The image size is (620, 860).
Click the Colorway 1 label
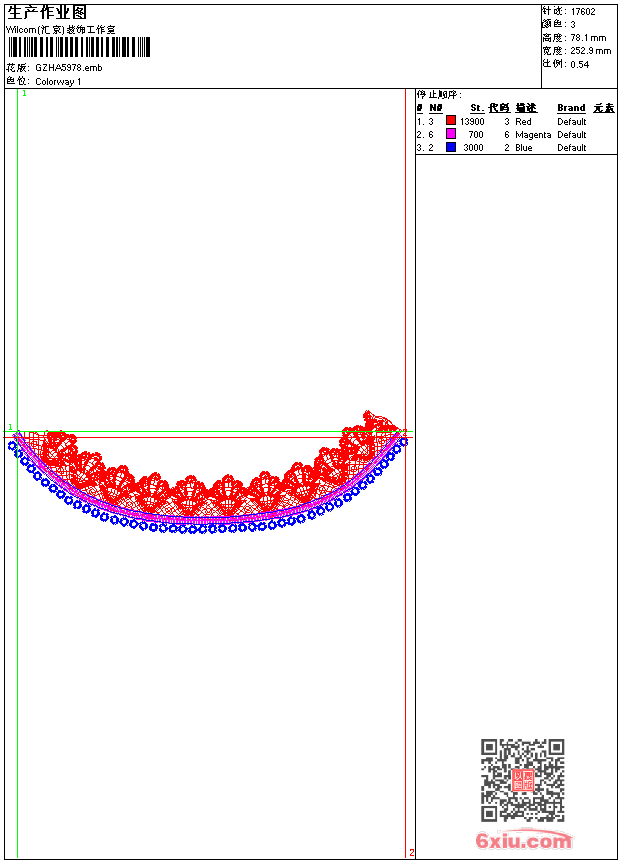click(x=58, y=82)
